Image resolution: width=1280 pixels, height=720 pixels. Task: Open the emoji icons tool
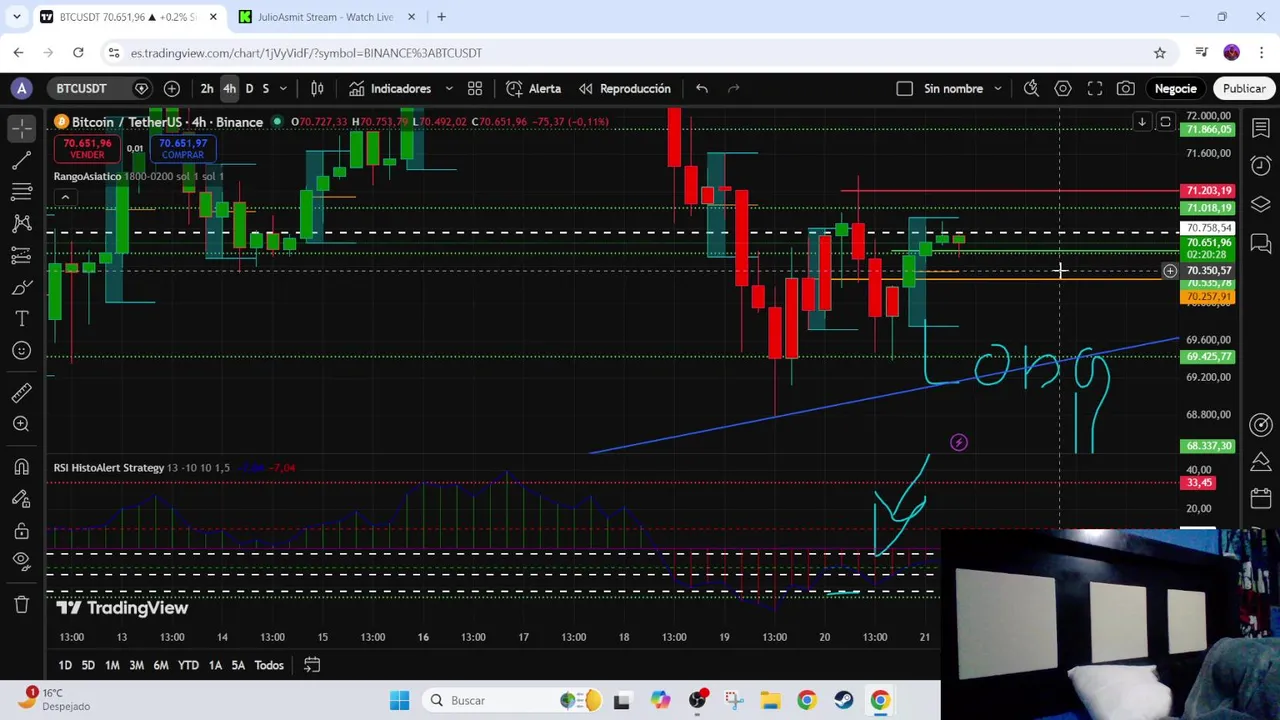click(22, 351)
